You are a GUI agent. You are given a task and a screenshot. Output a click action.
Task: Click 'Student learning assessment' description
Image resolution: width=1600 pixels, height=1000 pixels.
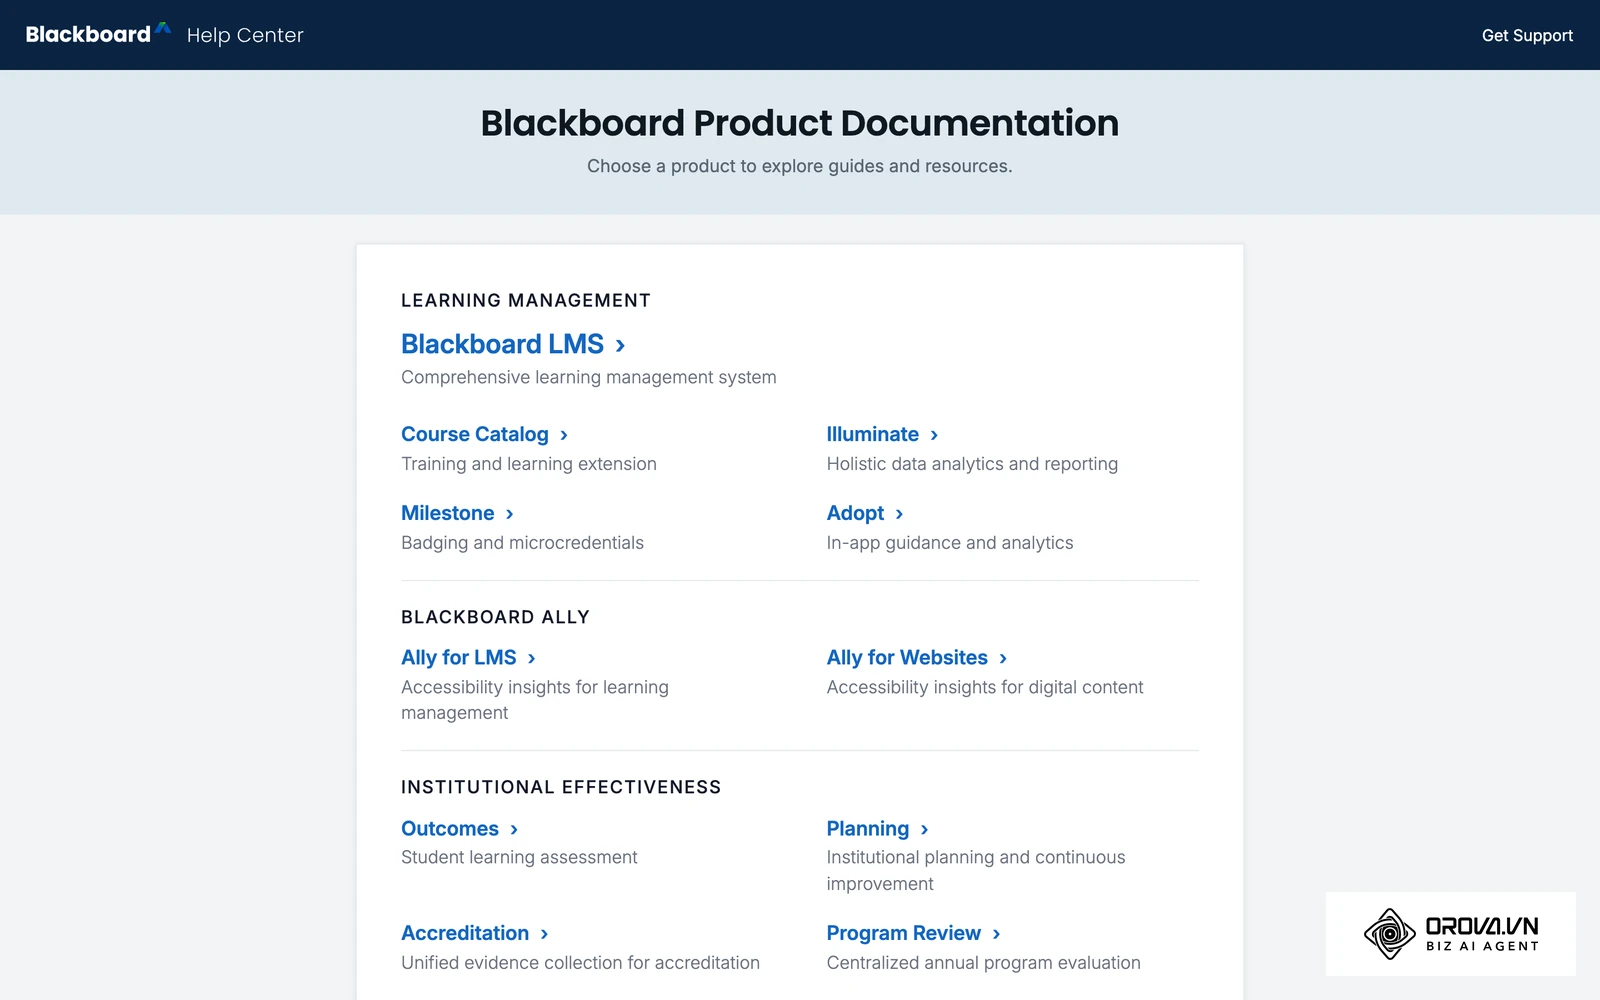pos(519,857)
